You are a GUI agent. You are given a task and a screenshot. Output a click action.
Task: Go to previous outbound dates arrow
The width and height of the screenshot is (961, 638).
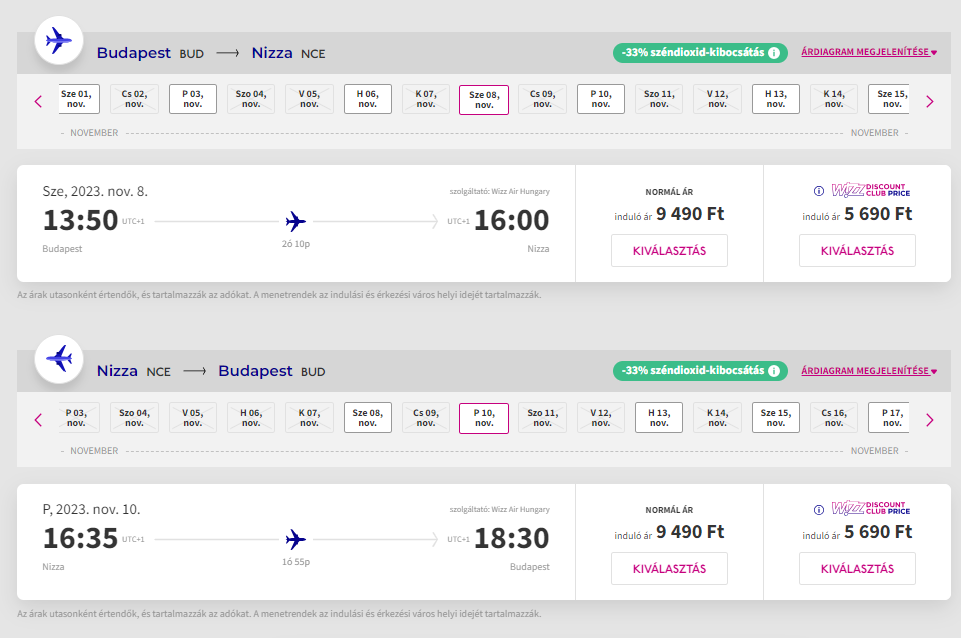point(39,101)
